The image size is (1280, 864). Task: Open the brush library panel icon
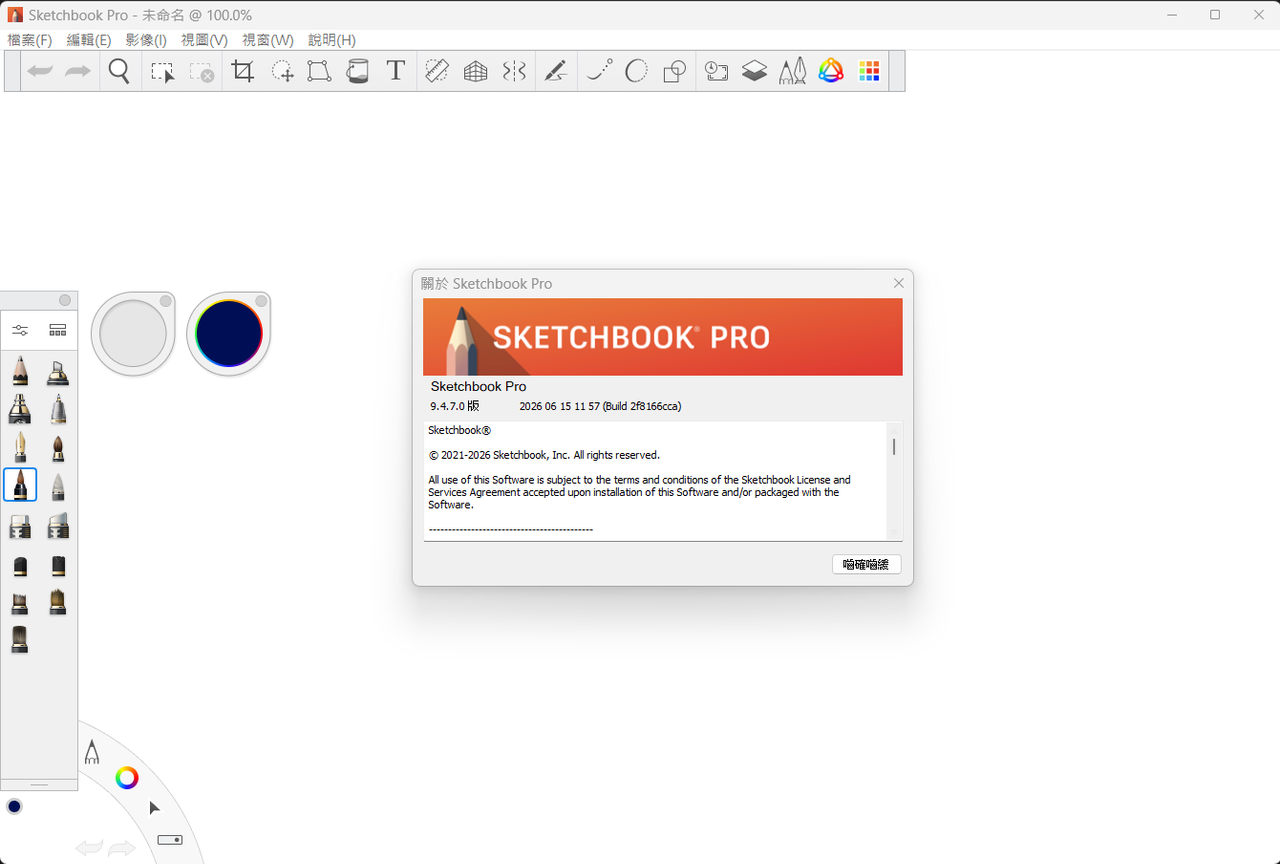point(58,330)
